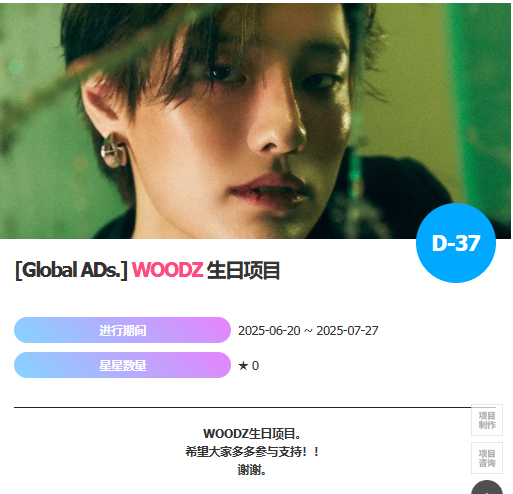Image resolution: width=513 pixels, height=494 pixels.
Task: Click the earring in the banner photo
Action: [114, 151]
